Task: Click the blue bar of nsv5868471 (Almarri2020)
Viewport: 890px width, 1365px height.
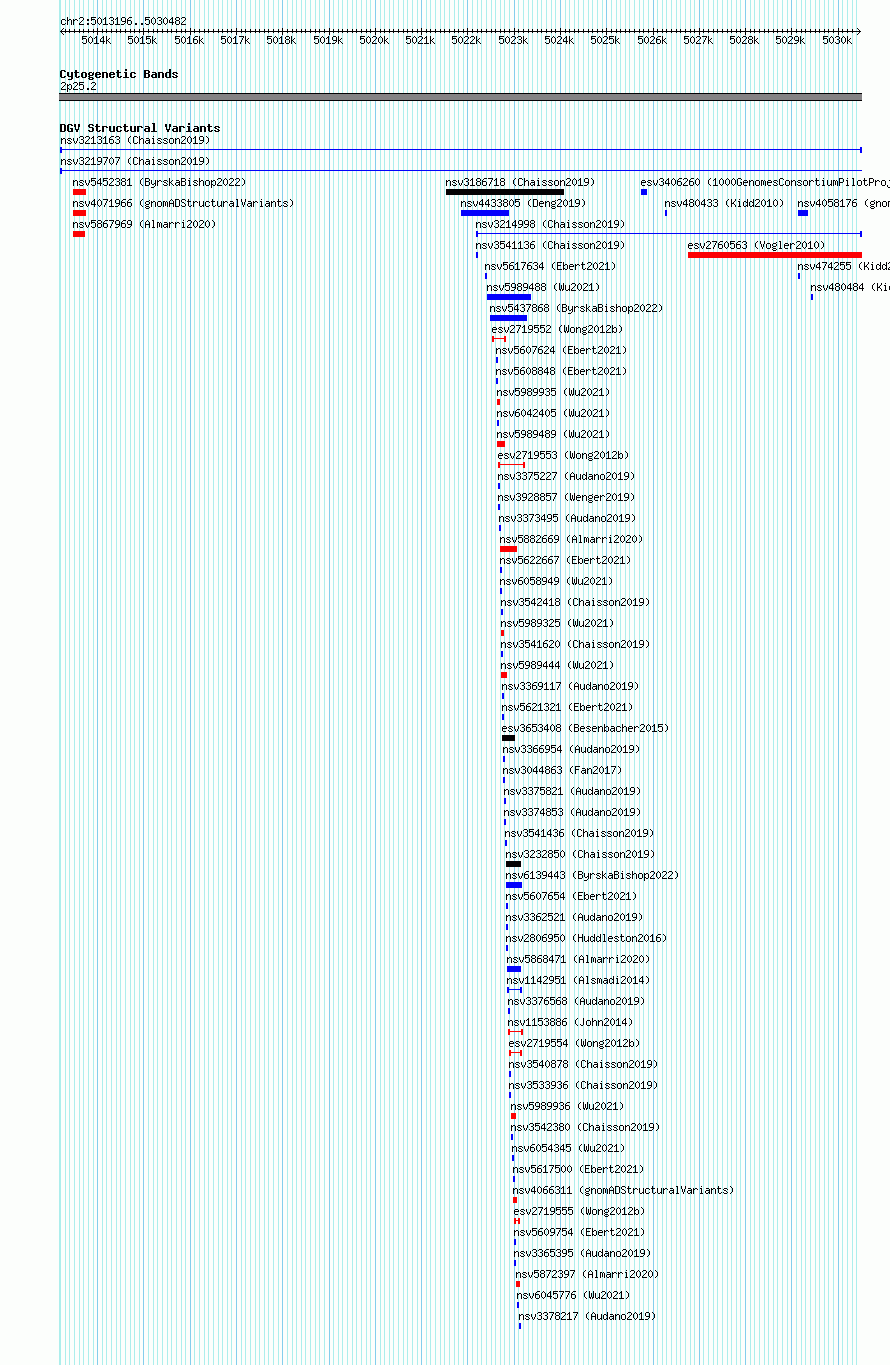Action: tap(514, 969)
